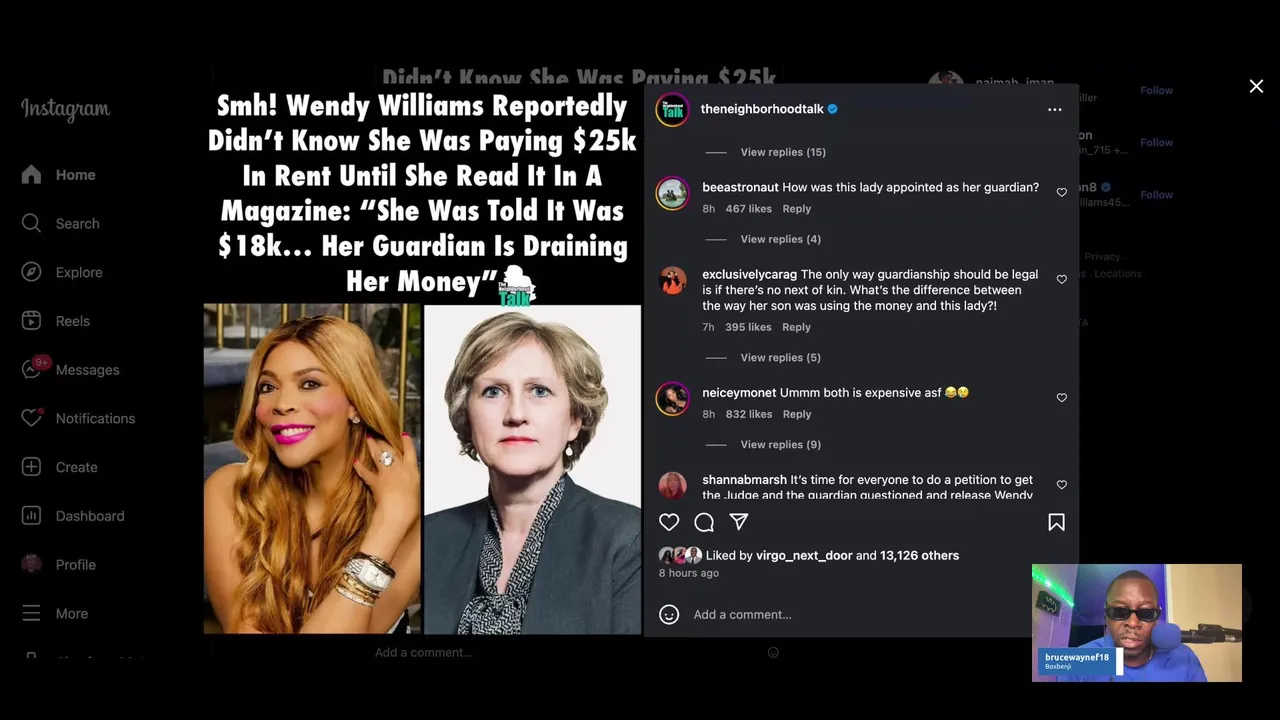Open the comment bubble icon under the post
The height and width of the screenshot is (720, 1280).
tap(704, 522)
